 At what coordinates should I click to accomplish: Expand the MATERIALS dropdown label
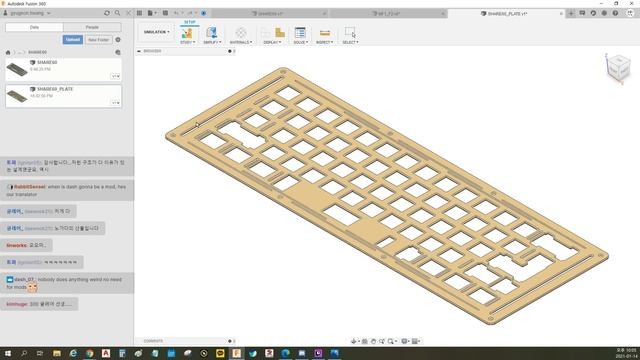click(241, 42)
